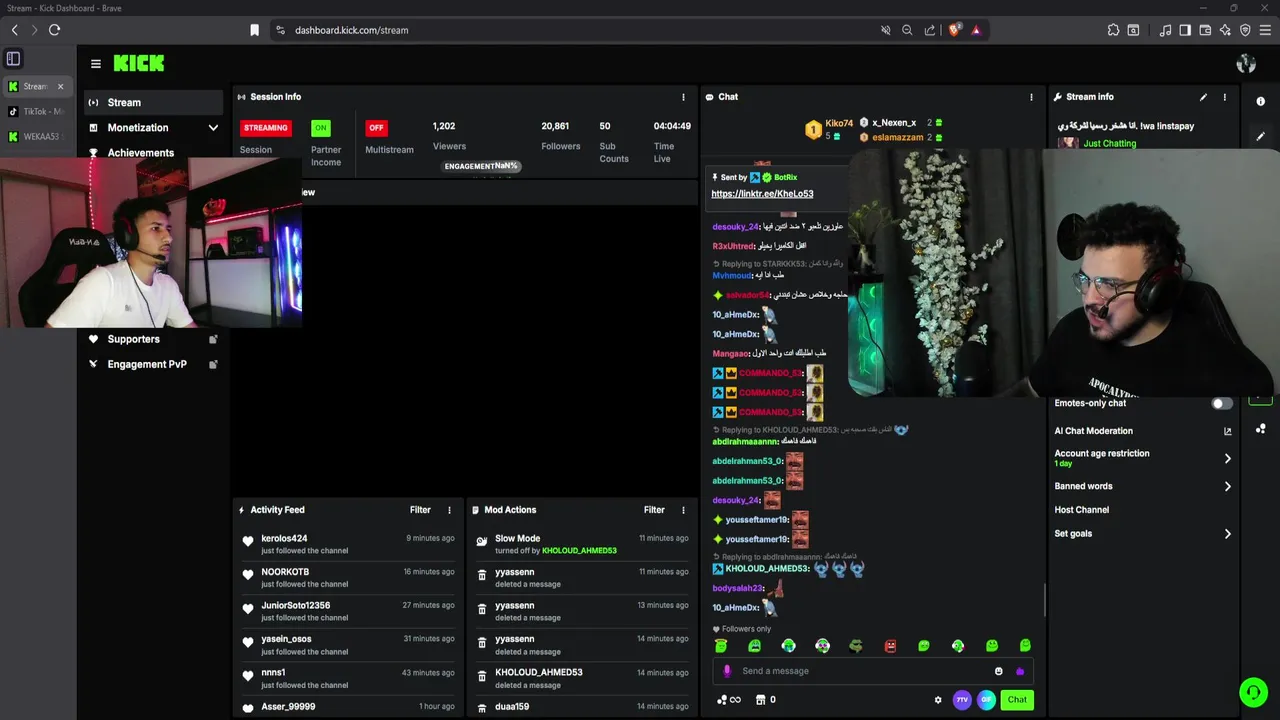Viewport: 1280px width, 720px height.
Task: Open AI Chat Moderation external link icon
Action: click(1228, 431)
